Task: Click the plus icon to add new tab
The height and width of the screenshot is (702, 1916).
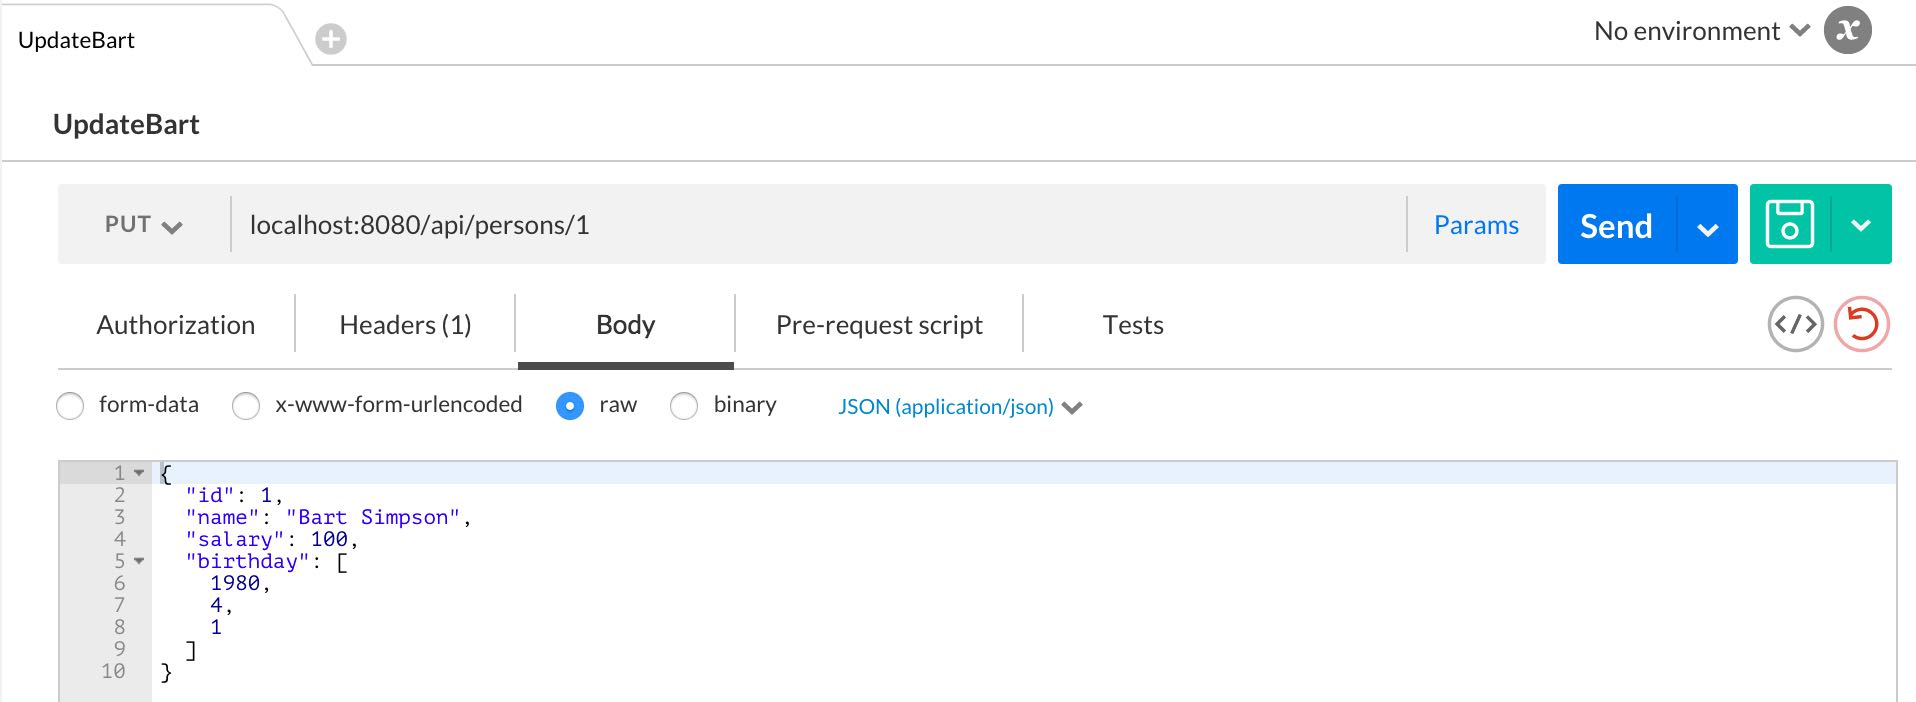Action: 331,39
